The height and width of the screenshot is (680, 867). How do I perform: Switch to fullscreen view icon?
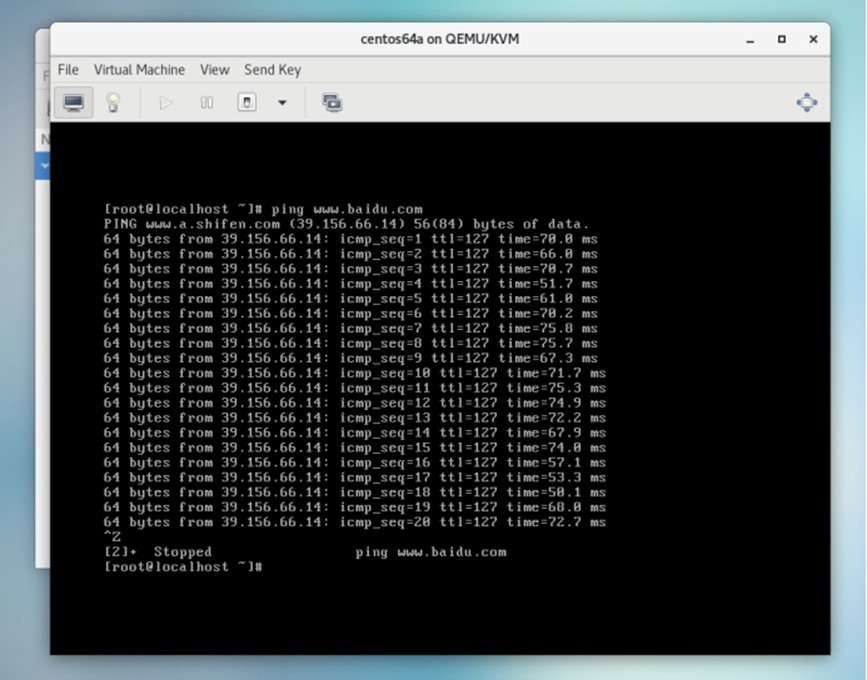[x=807, y=102]
